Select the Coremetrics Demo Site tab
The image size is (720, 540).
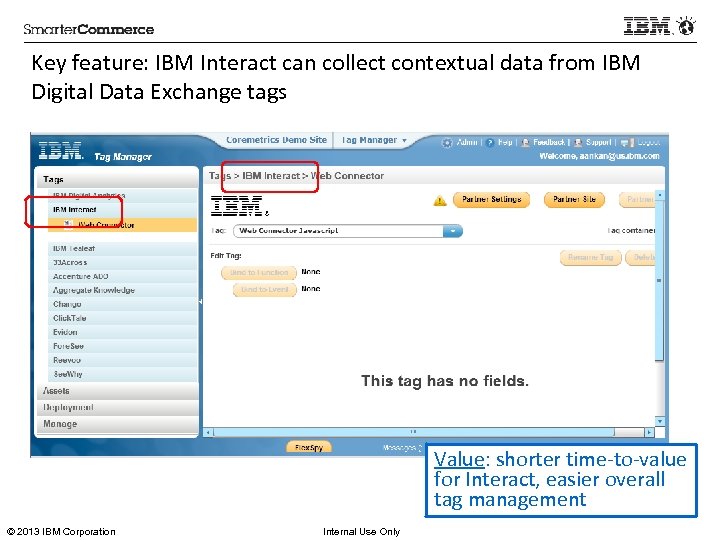coord(276,140)
